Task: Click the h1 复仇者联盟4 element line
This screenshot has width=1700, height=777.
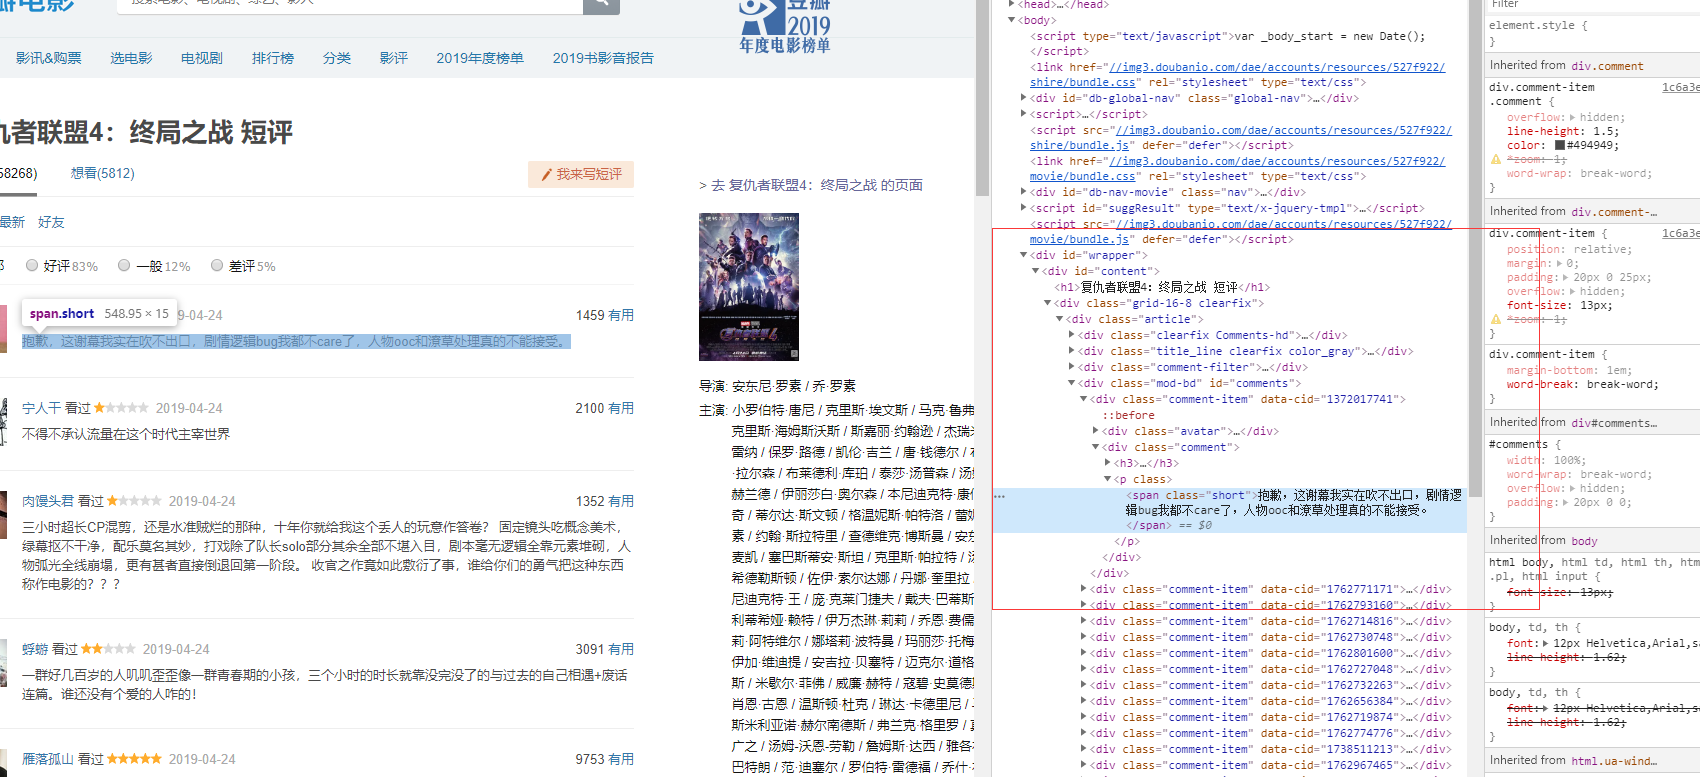Action: tap(1162, 287)
